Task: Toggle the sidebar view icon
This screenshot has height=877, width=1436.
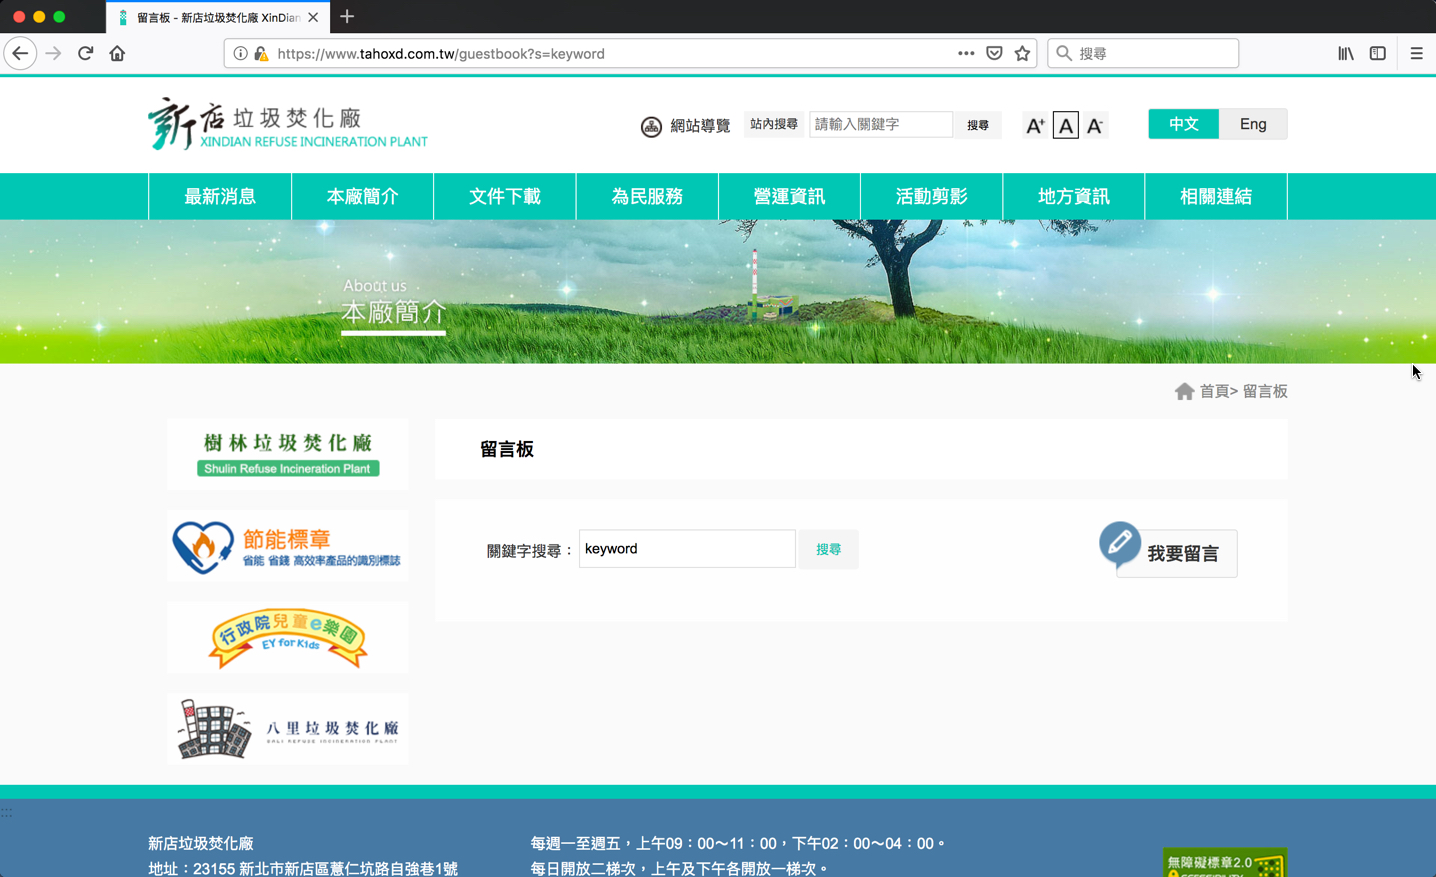Action: click(x=1378, y=53)
